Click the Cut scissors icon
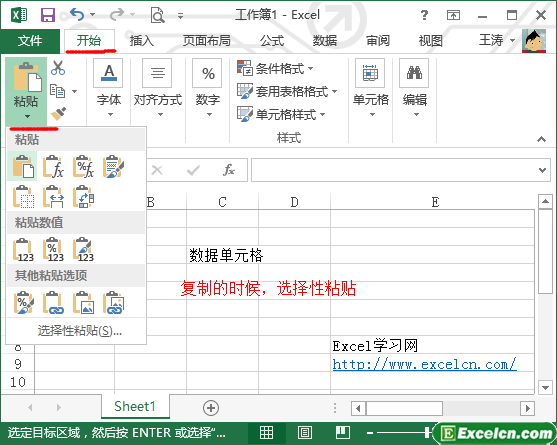 [58, 67]
